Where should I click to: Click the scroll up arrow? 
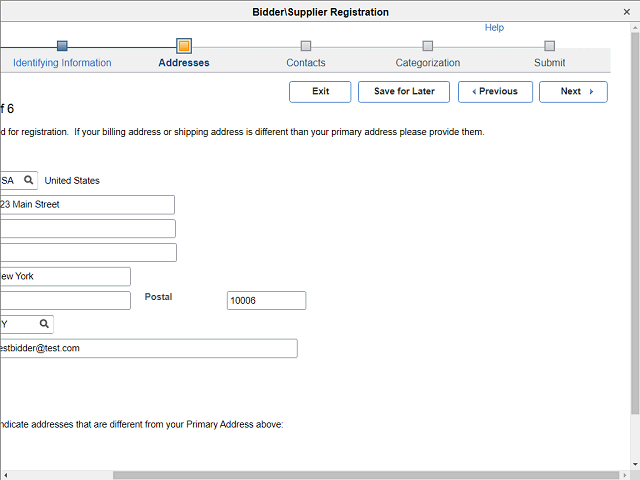point(635,28)
